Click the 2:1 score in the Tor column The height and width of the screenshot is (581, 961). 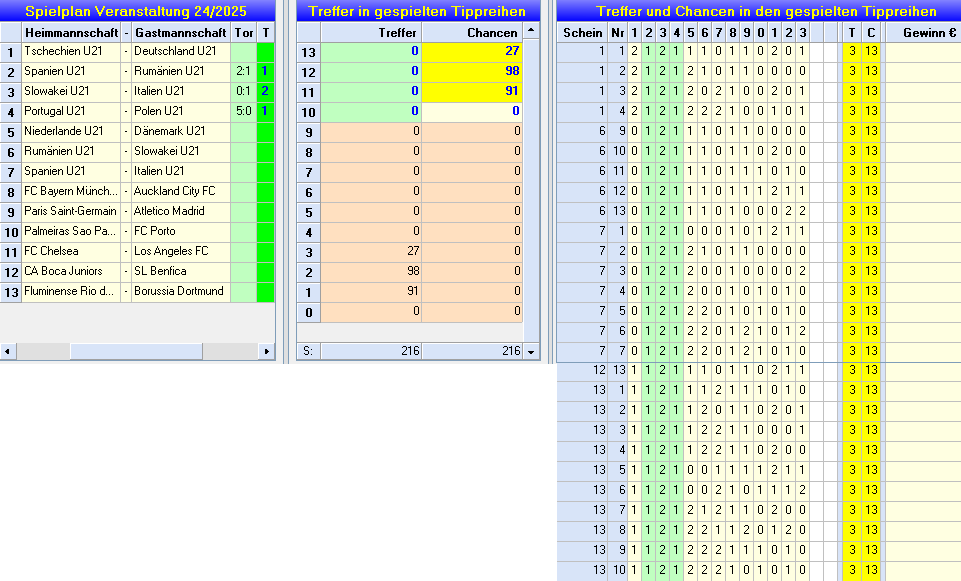point(244,72)
